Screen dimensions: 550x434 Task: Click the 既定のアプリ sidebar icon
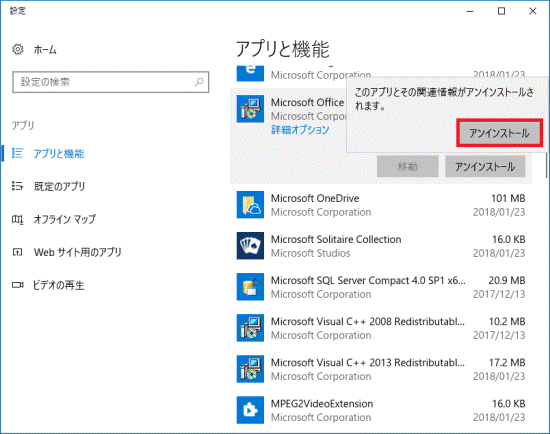point(17,186)
